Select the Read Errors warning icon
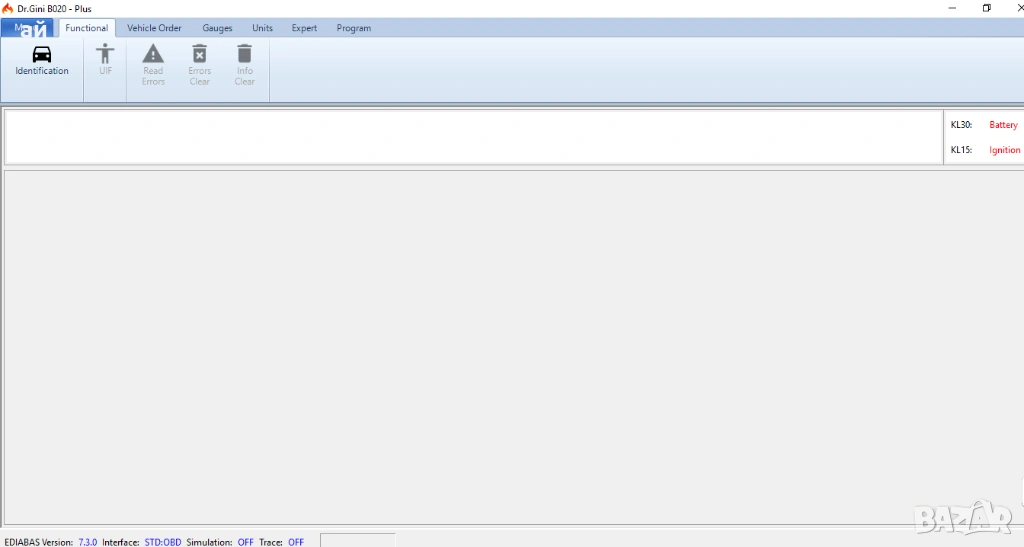 (153, 54)
